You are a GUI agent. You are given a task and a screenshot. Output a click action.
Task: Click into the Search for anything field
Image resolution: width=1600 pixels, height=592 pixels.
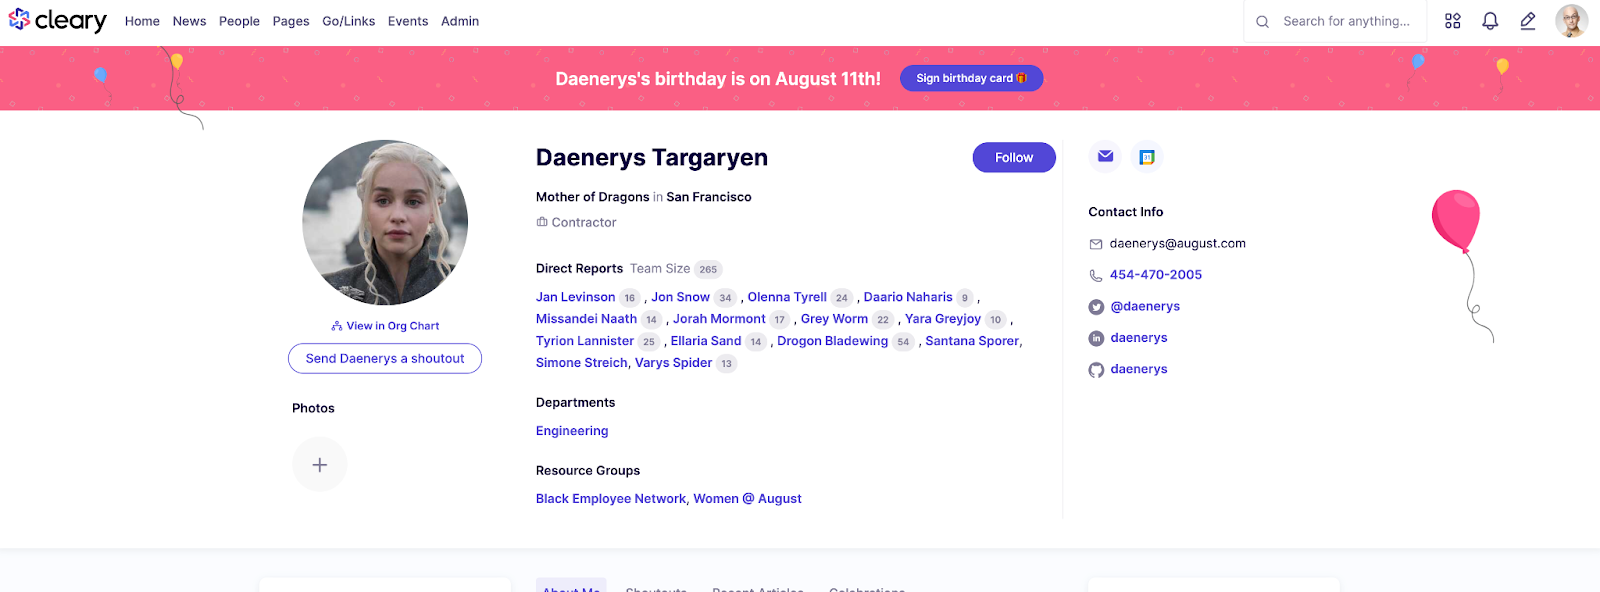(x=1346, y=21)
